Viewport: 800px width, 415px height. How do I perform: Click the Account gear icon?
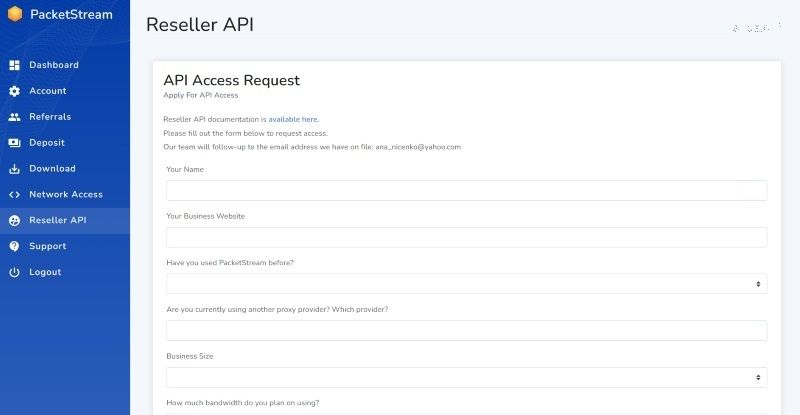[x=14, y=91]
